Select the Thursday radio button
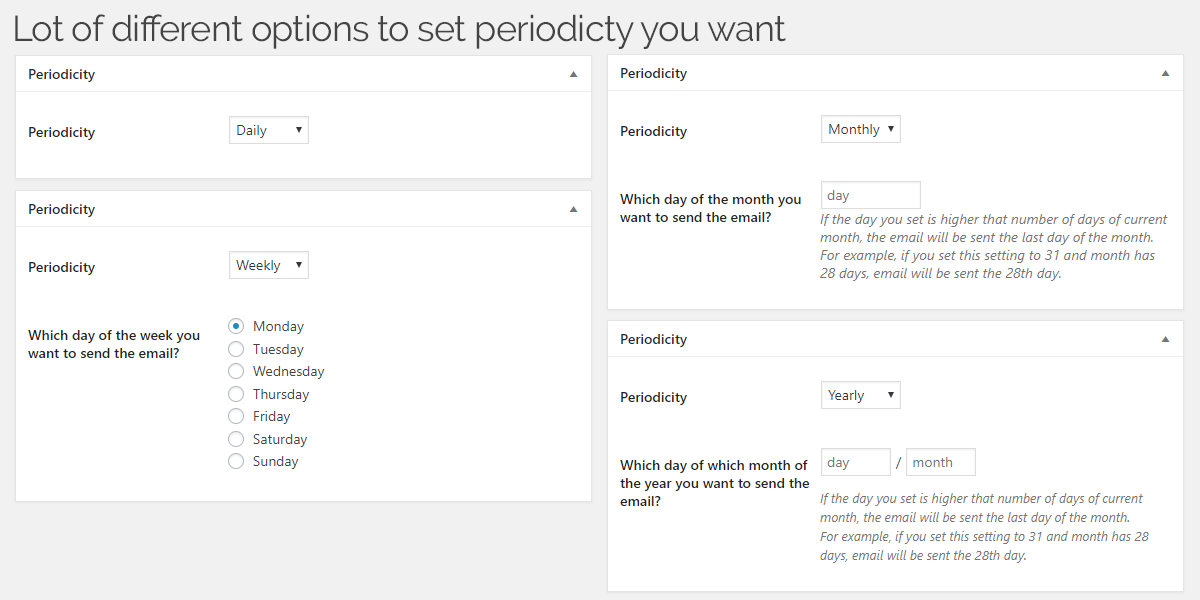Viewport: 1200px width, 600px height. [236, 394]
